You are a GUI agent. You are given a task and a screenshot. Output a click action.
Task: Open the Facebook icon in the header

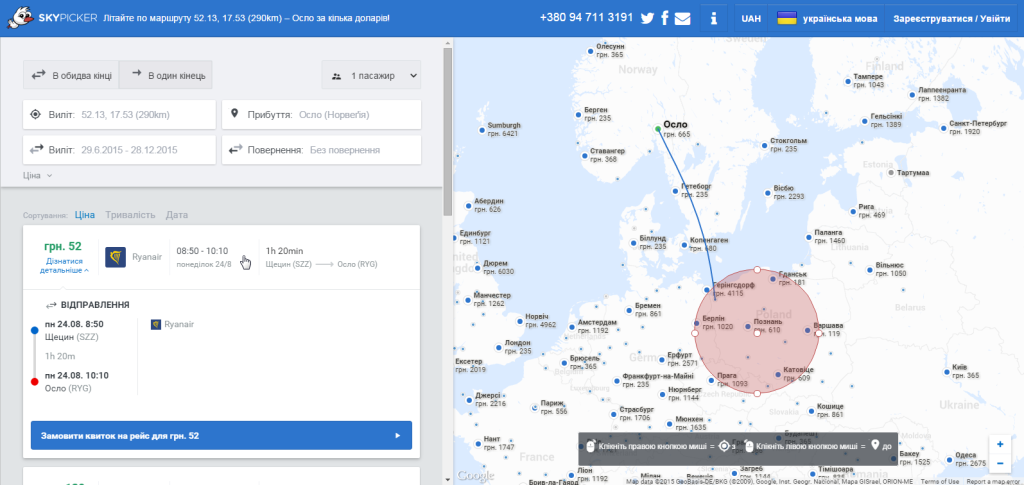pyautogui.click(x=665, y=18)
